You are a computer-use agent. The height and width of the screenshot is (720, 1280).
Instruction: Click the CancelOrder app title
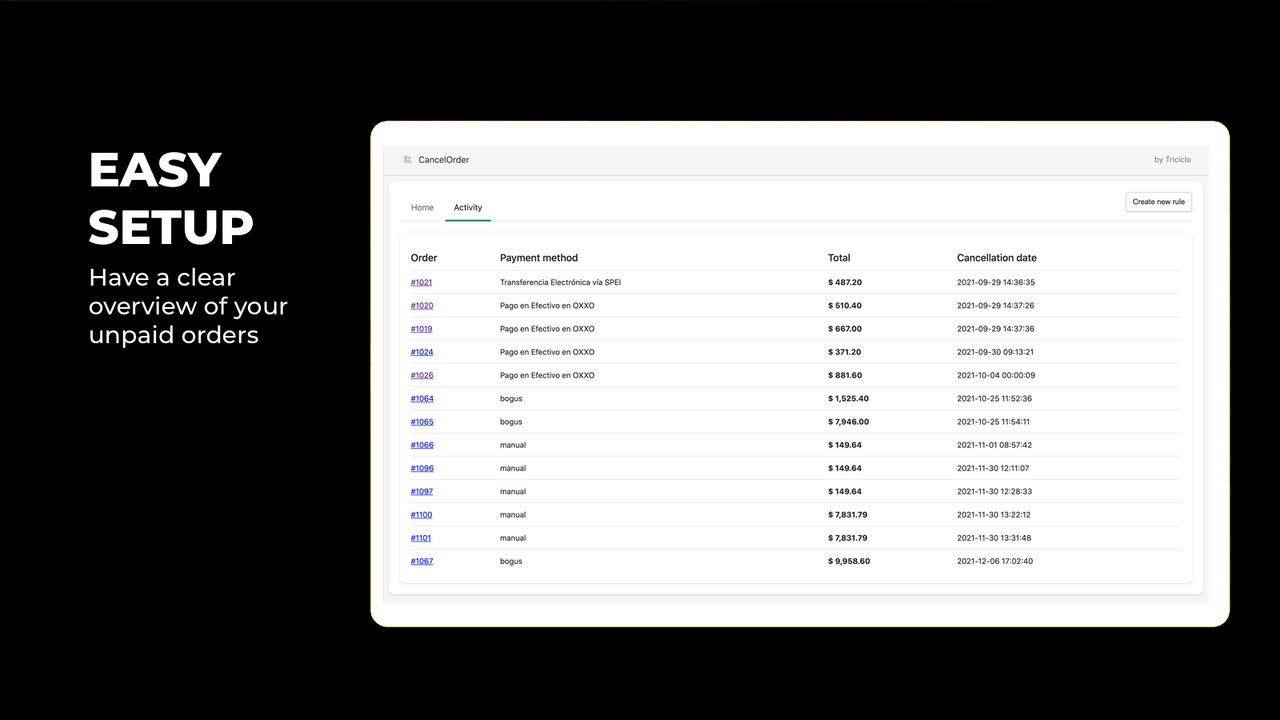point(443,160)
